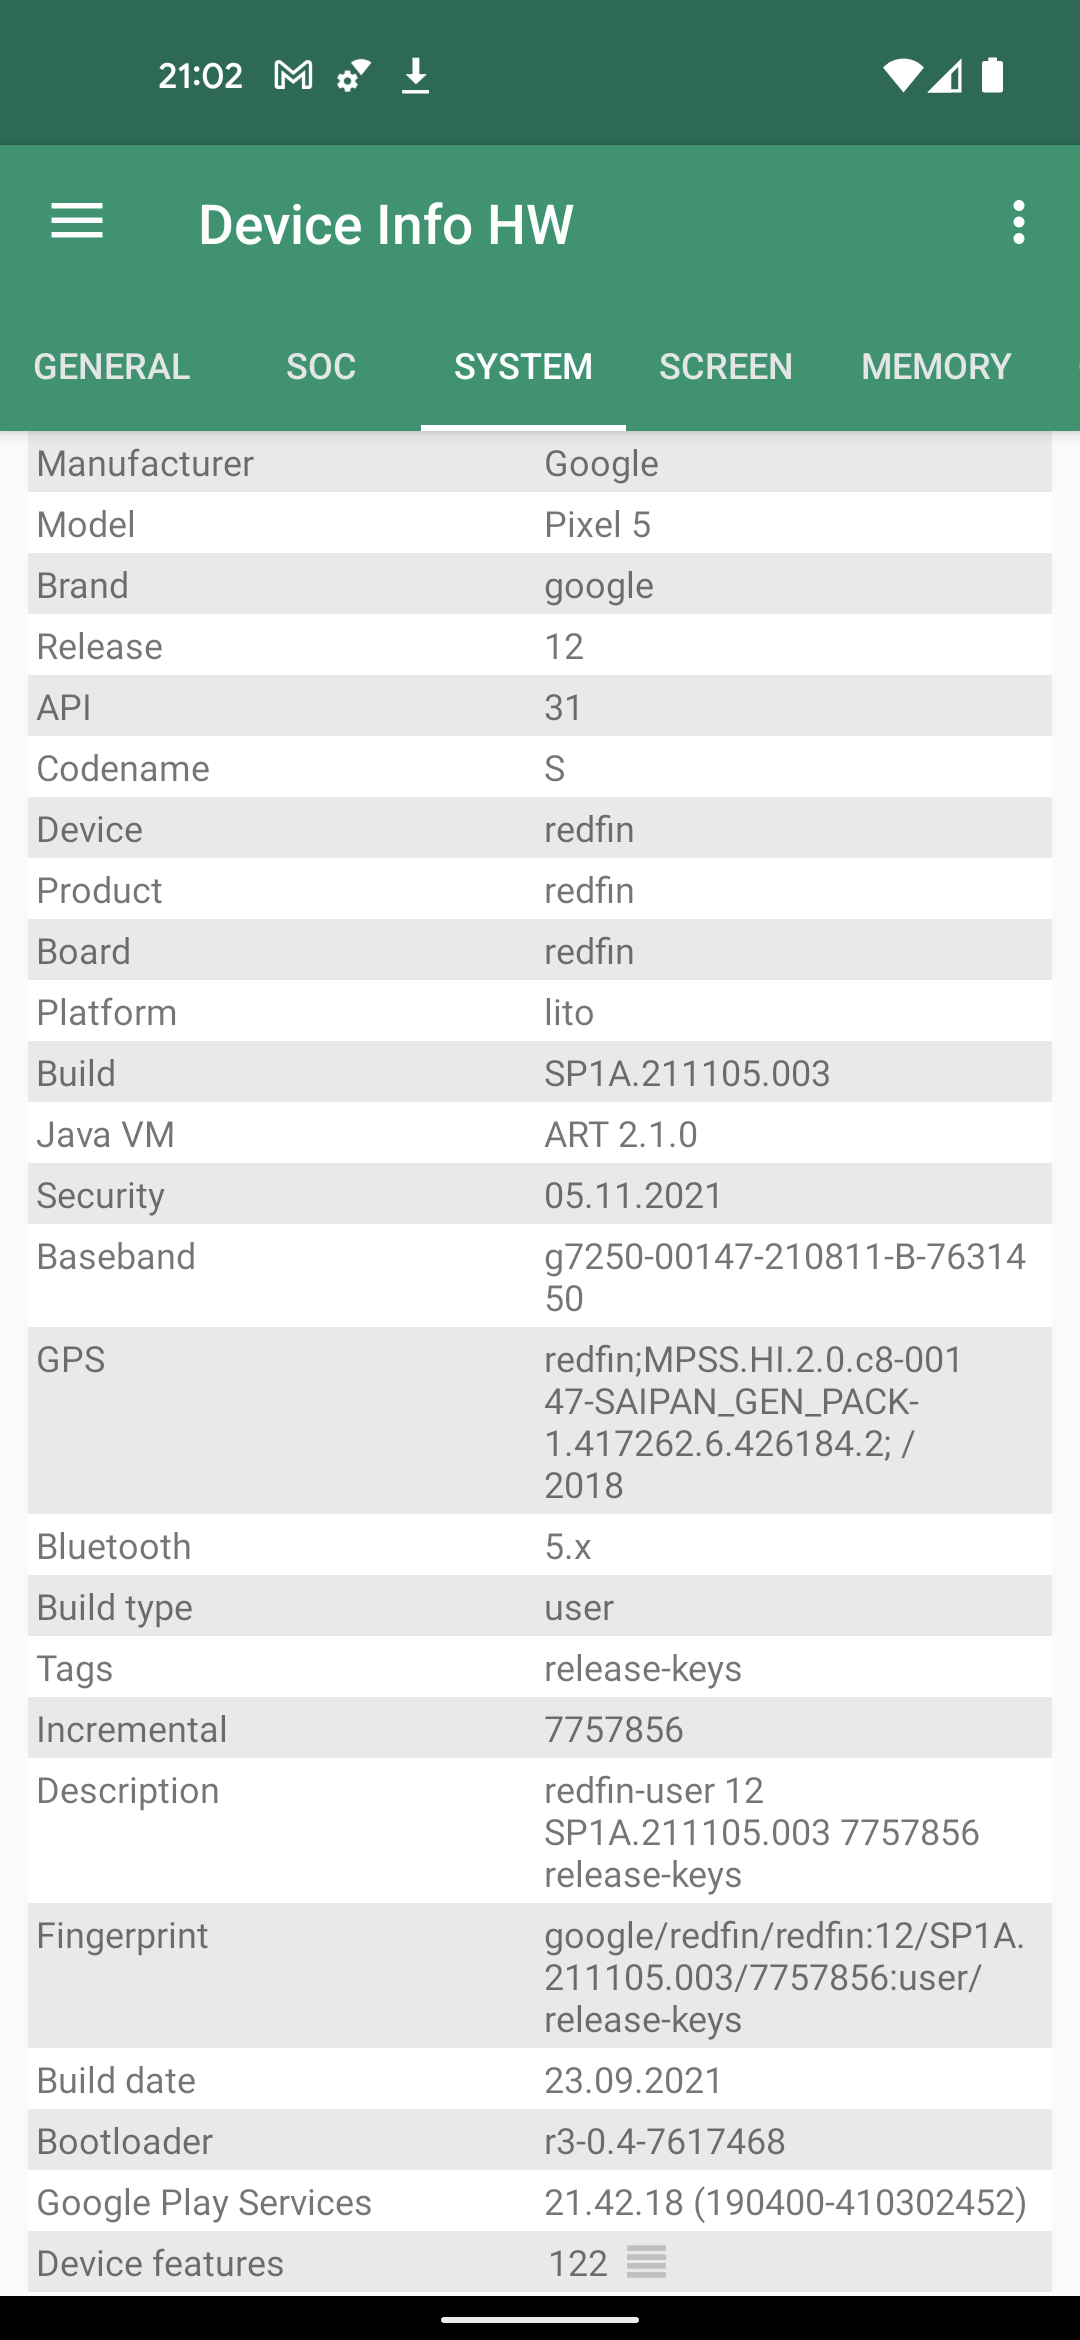The height and width of the screenshot is (2340, 1080).
Task: Select the SYSTEM tab
Action: [523, 367]
